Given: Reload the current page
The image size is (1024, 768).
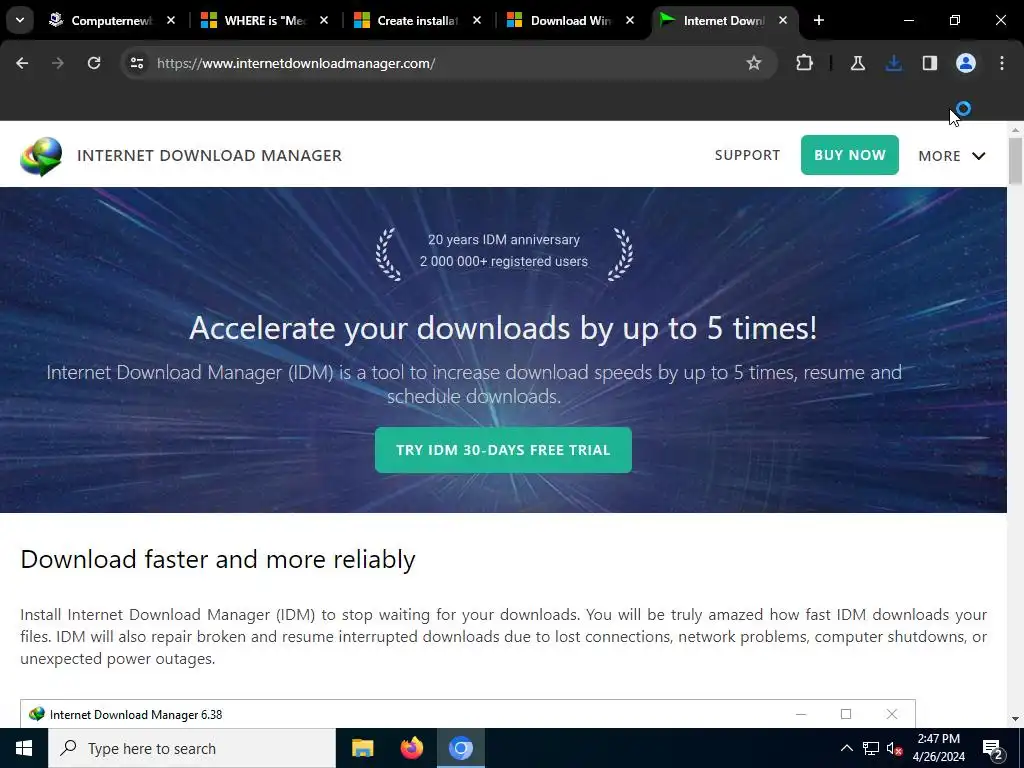Looking at the screenshot, I should coord(94,63).
